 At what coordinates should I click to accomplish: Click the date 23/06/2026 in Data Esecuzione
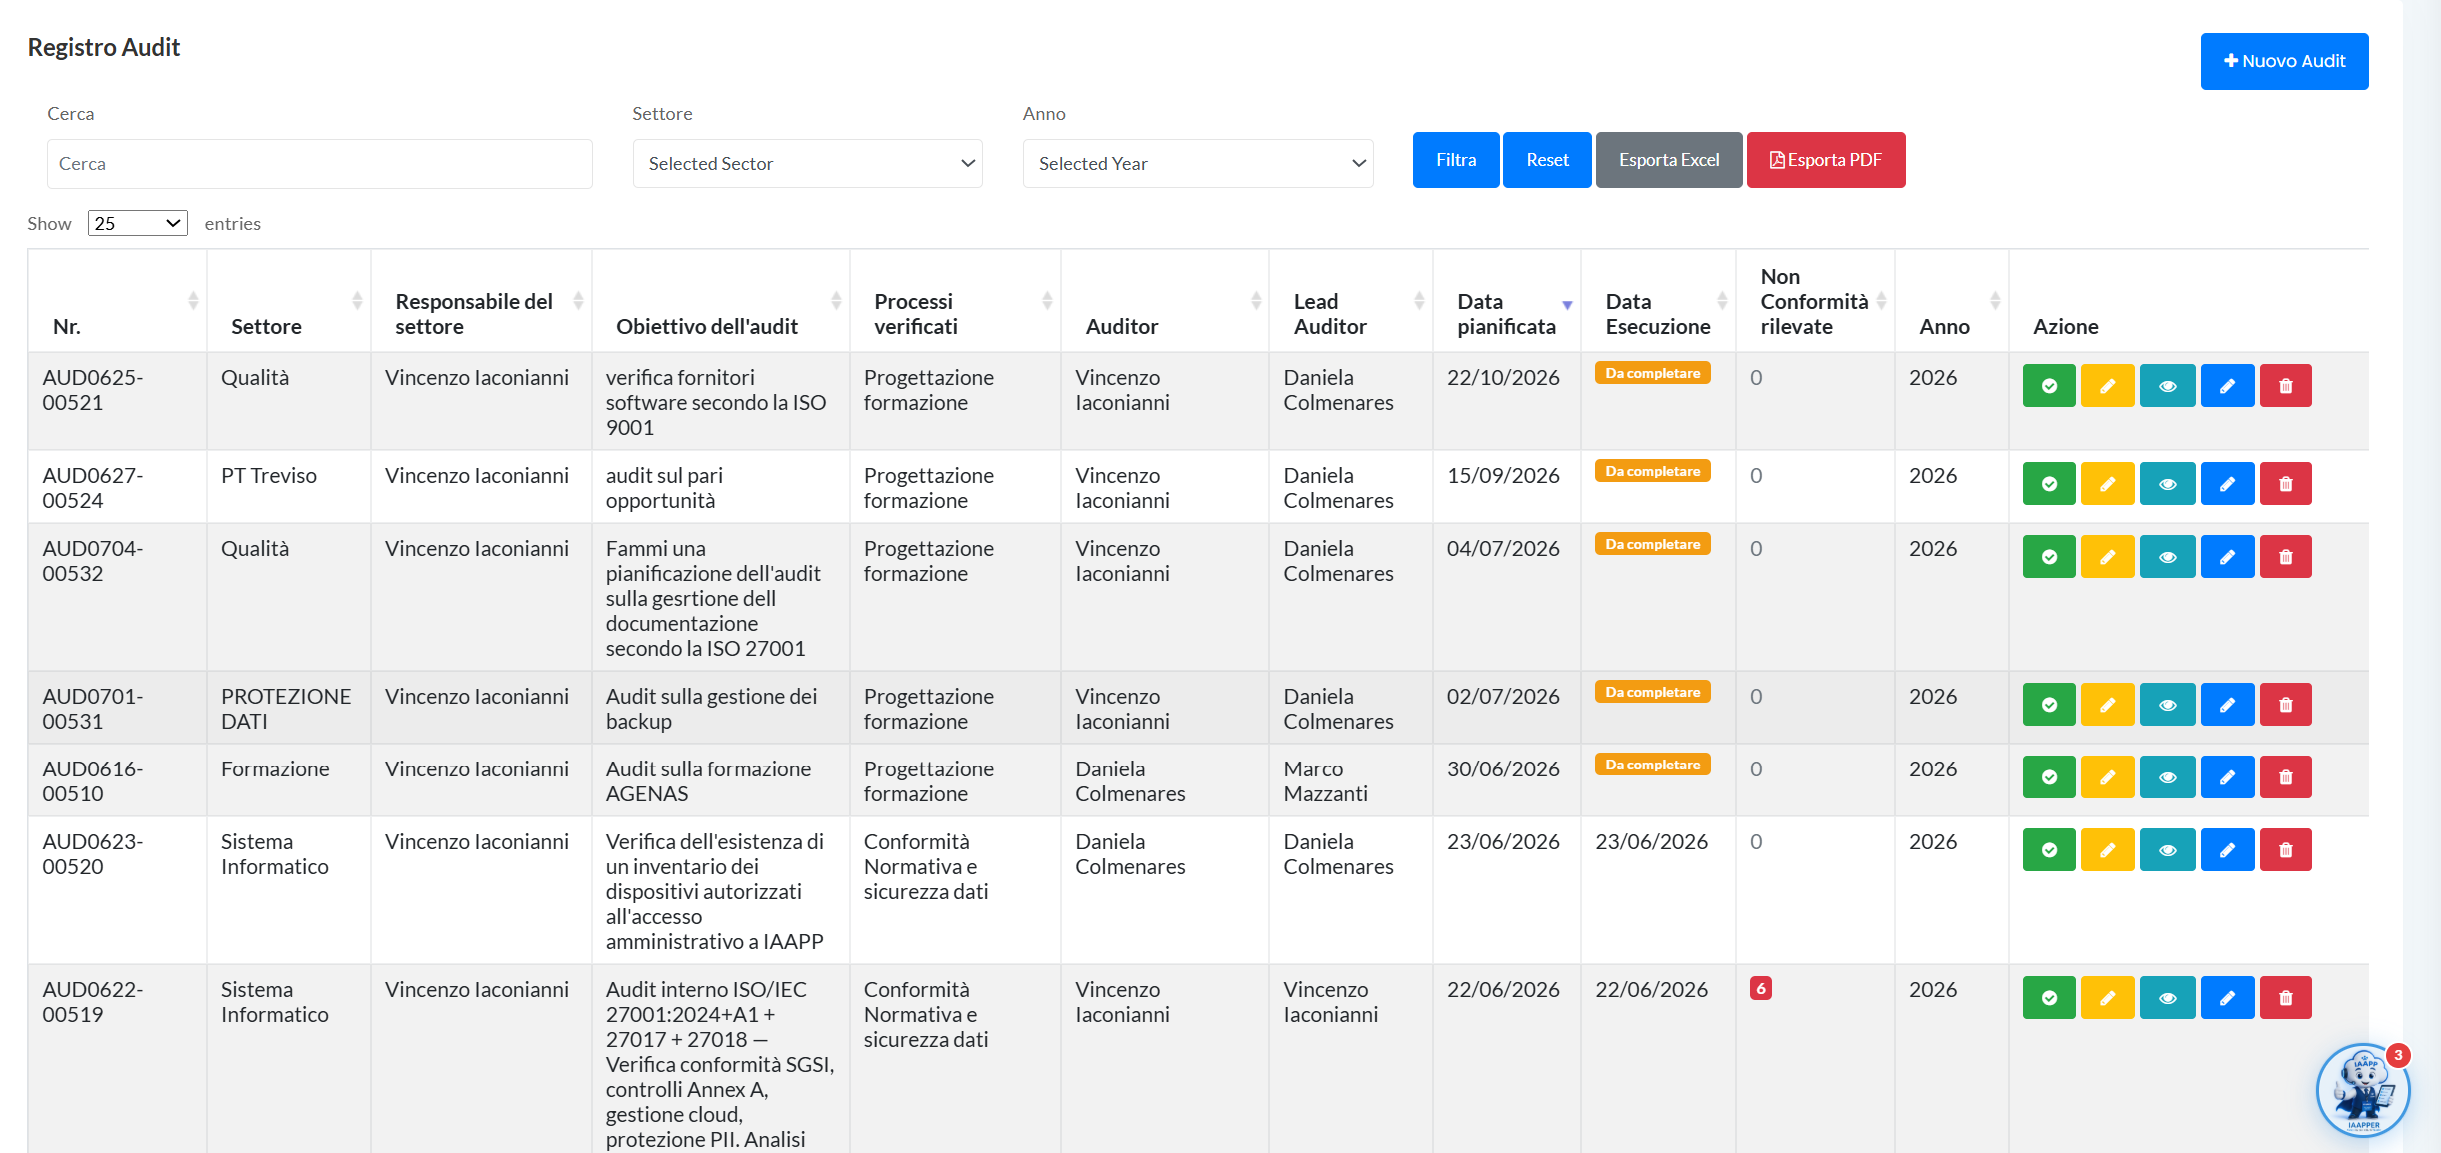tap(1651, 842)
